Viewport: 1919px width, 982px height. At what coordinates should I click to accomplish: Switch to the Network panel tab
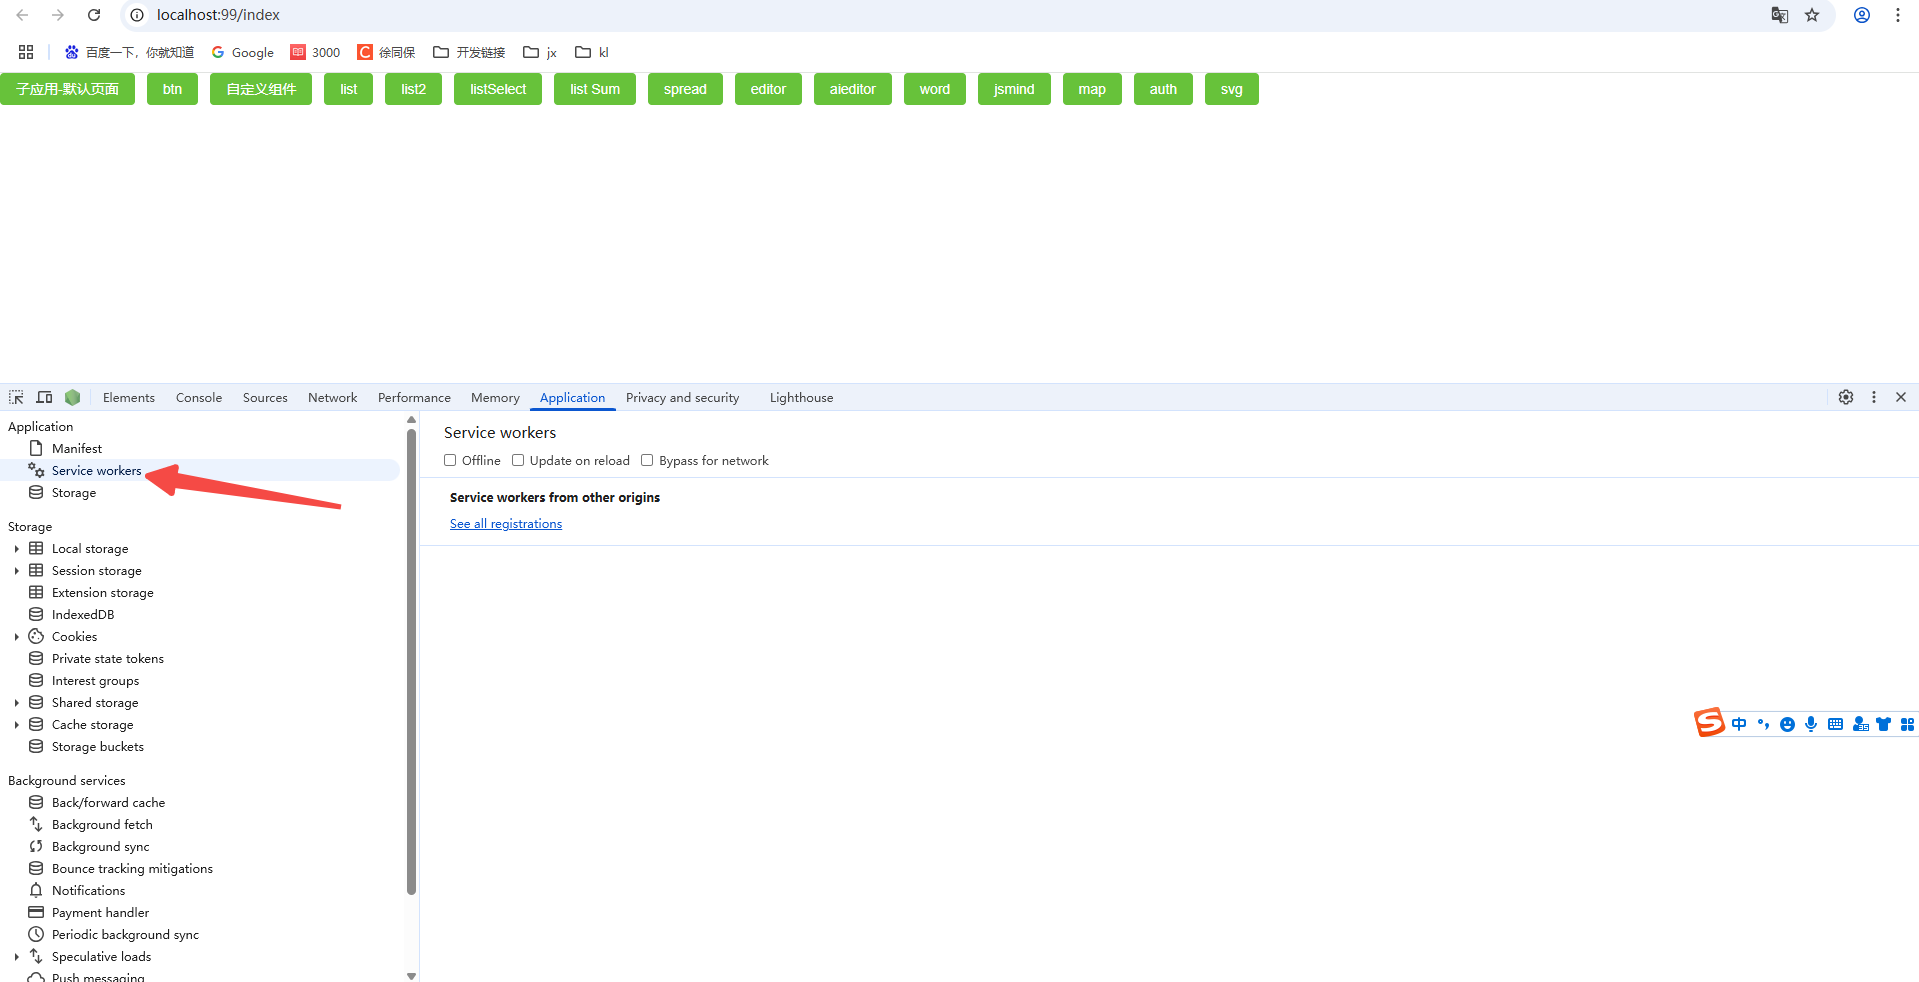[x=332, y=397]
